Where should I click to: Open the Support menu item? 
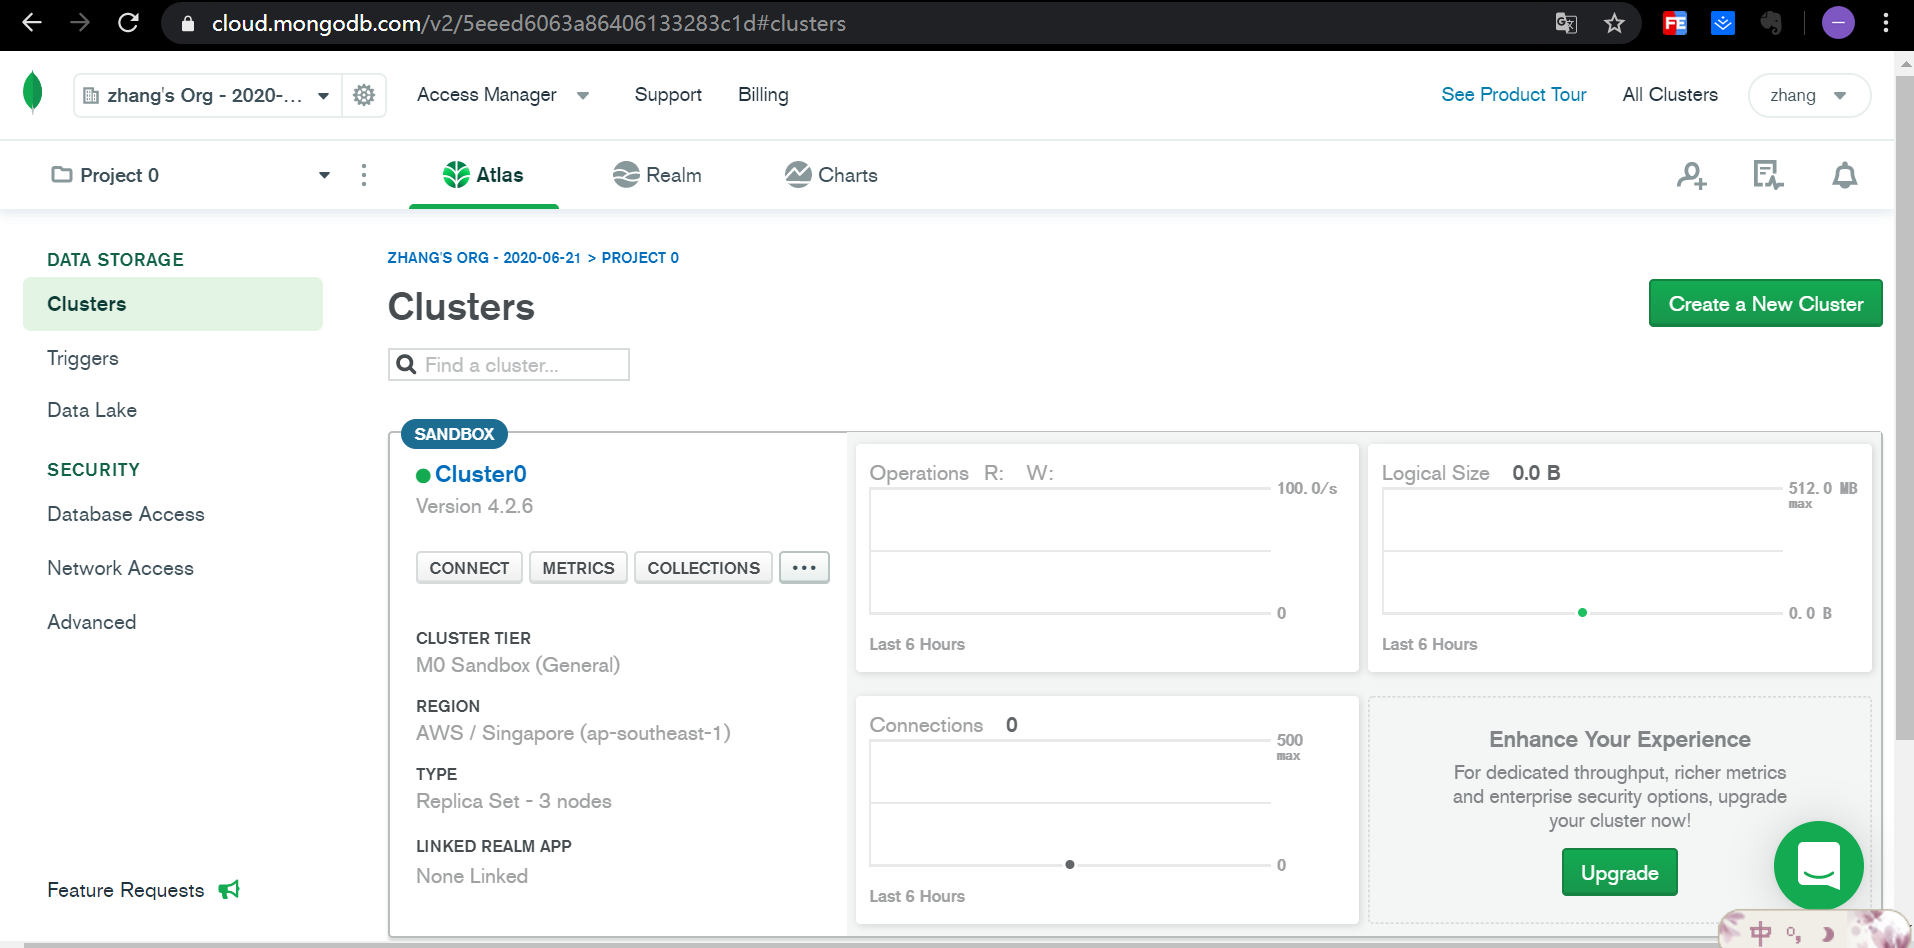point(668,95)
